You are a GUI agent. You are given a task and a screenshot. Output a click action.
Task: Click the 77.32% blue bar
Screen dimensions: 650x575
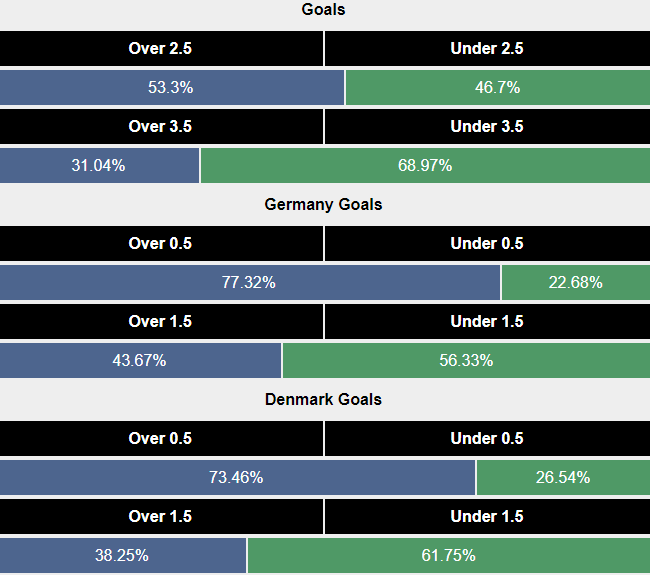point(249,282)
